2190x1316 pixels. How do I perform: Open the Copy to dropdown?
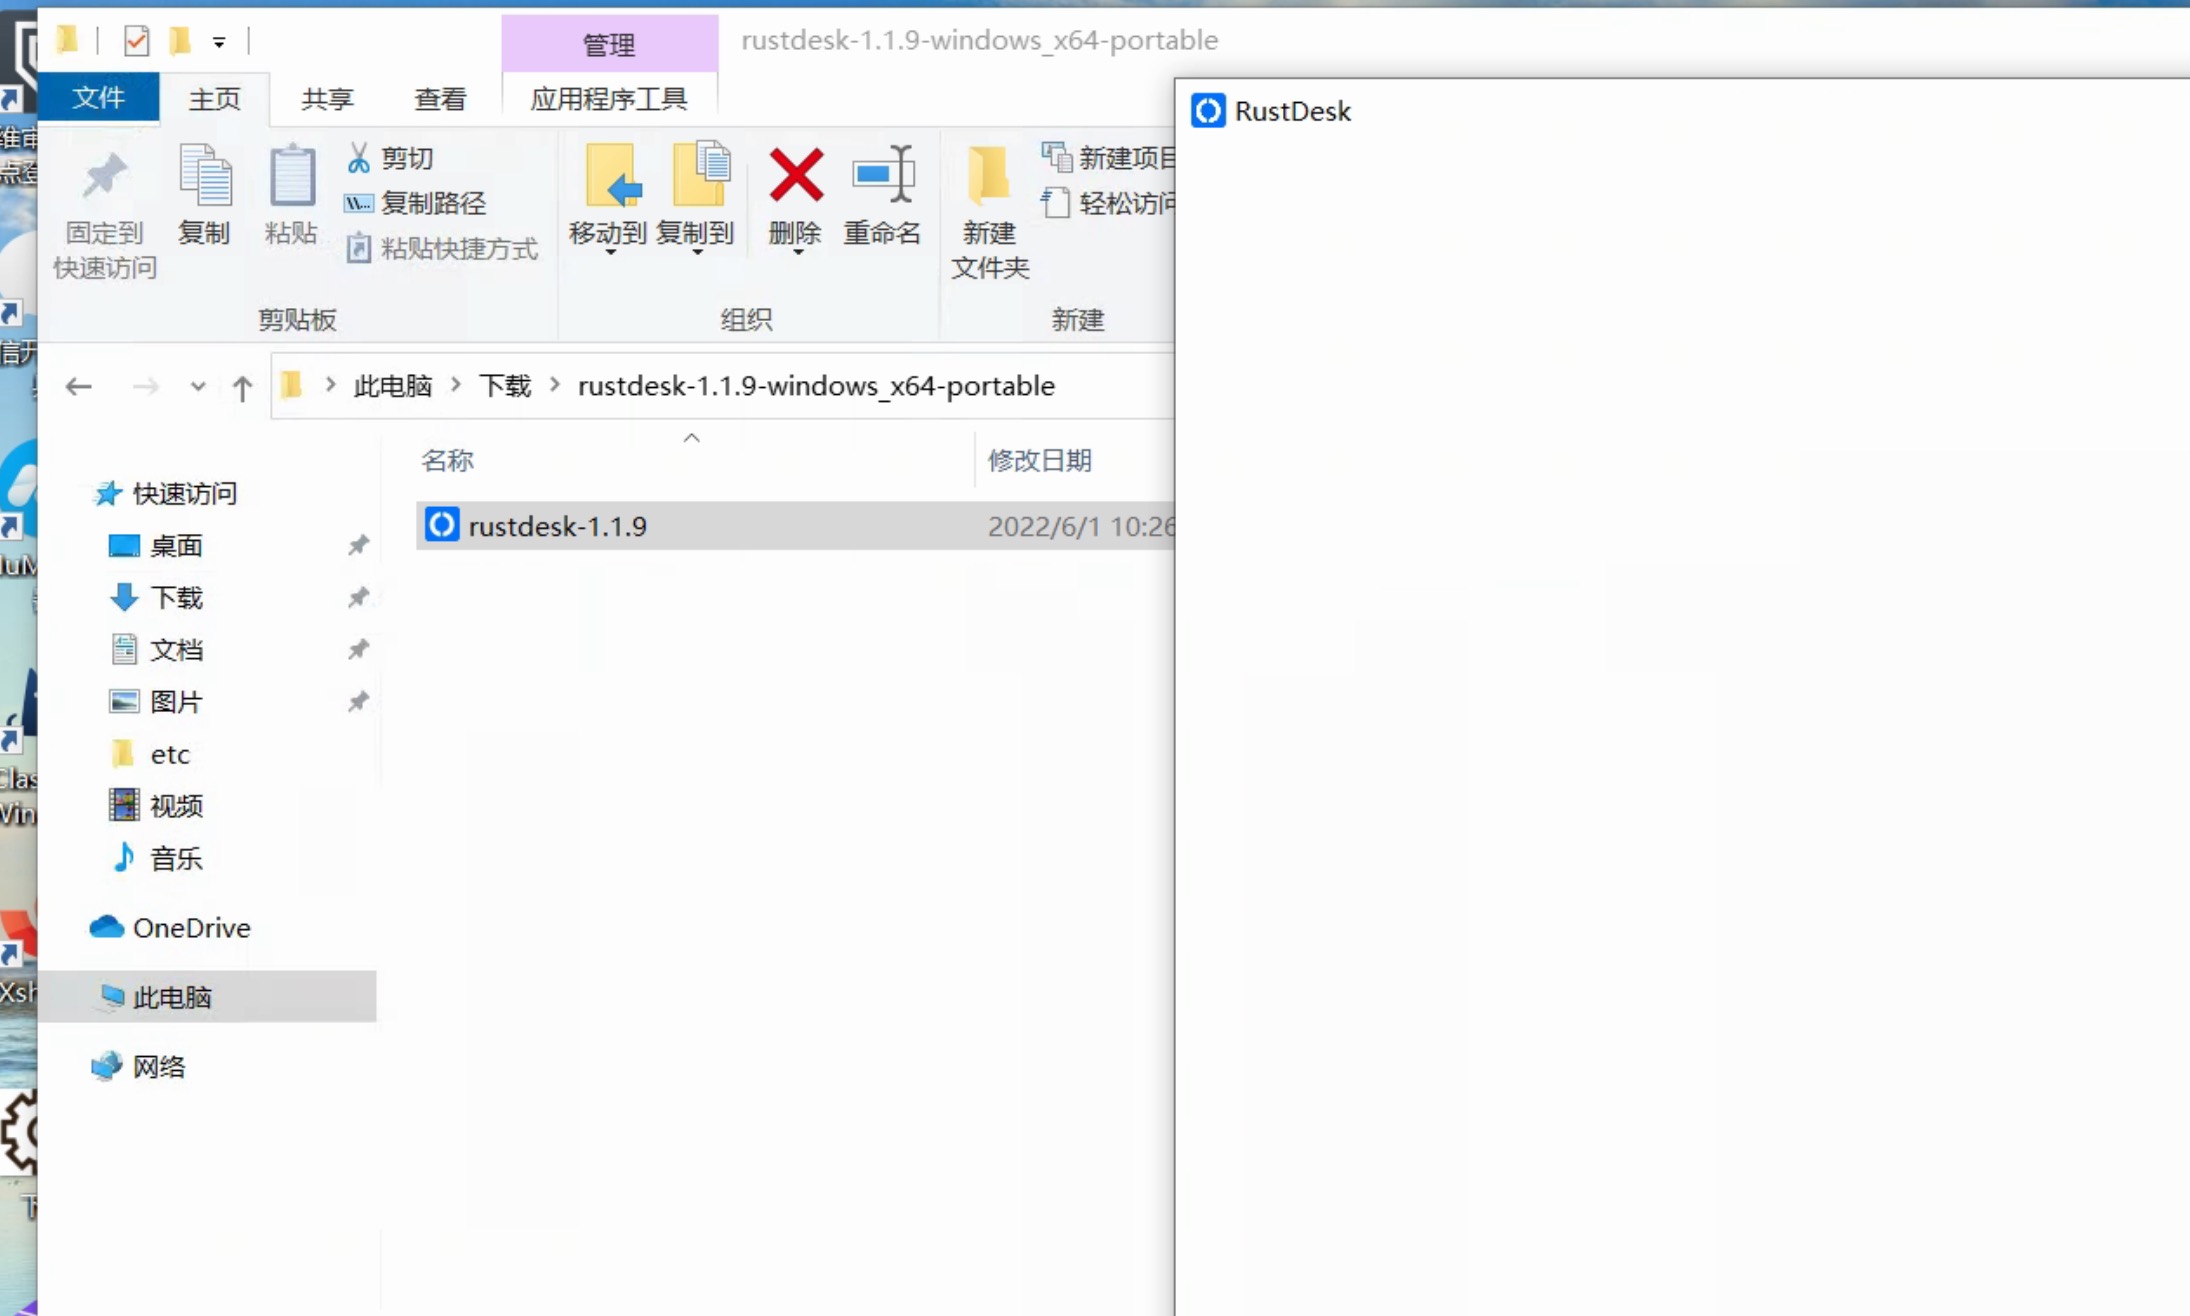pyautogui.click(x=697, y=252)
